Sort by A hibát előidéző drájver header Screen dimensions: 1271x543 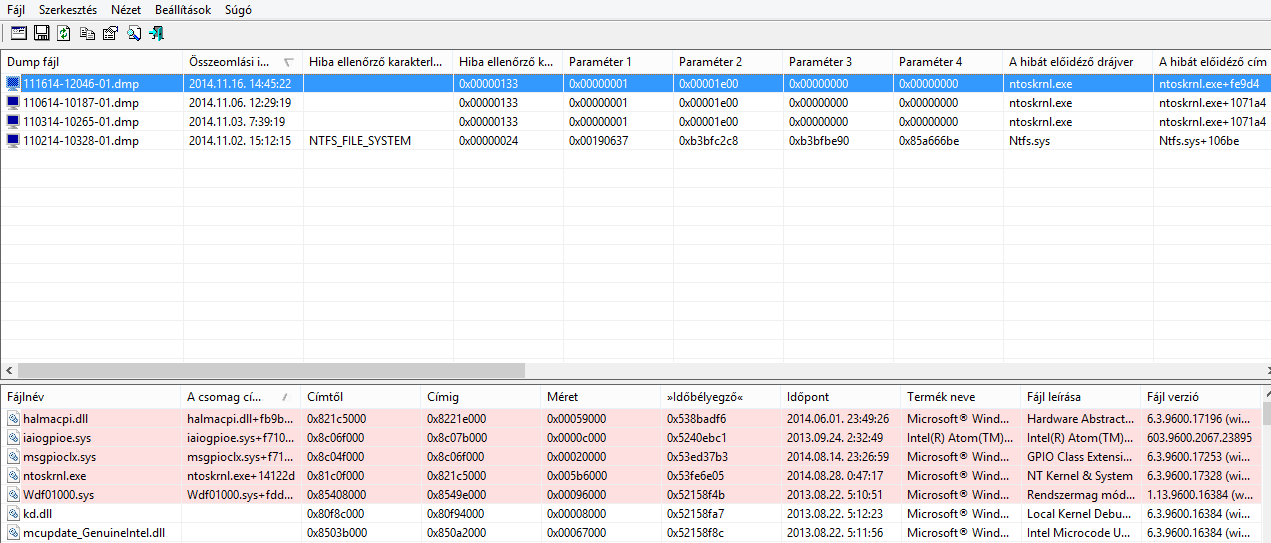[x=1078, y=62]
